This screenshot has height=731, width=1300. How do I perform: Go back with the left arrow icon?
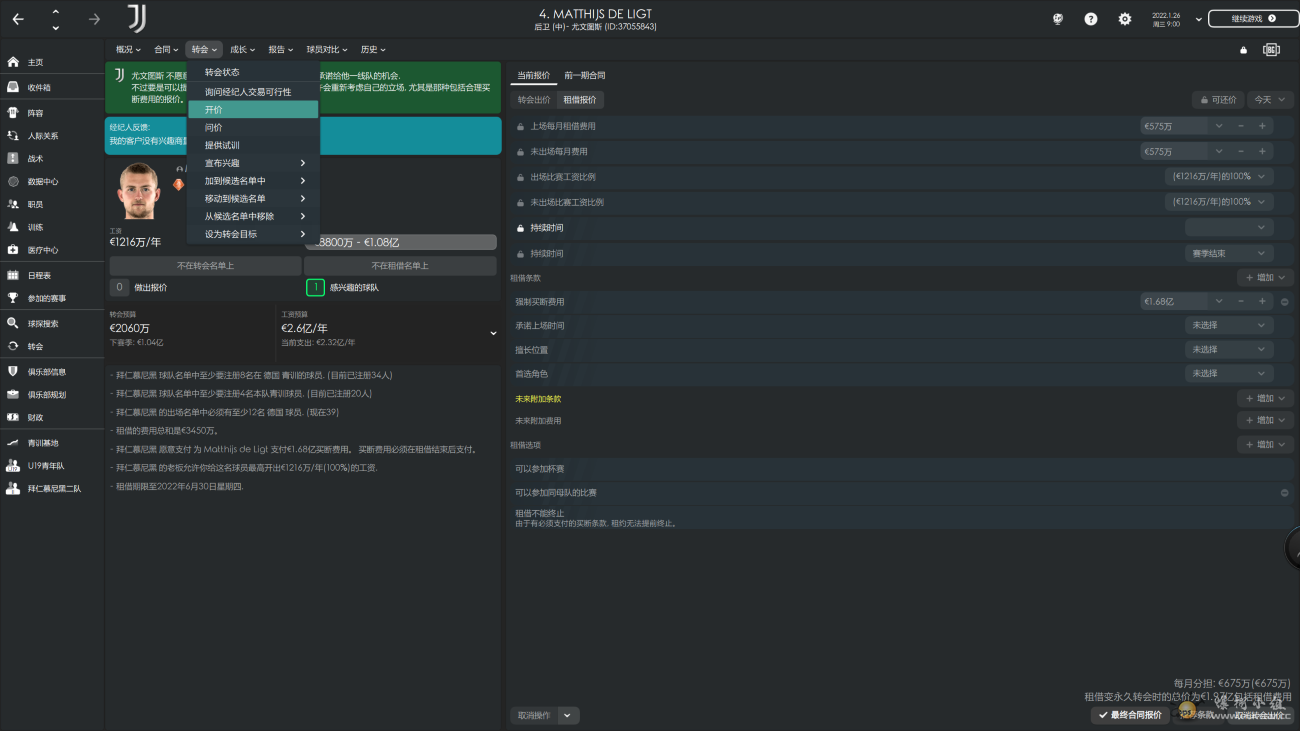18,19
